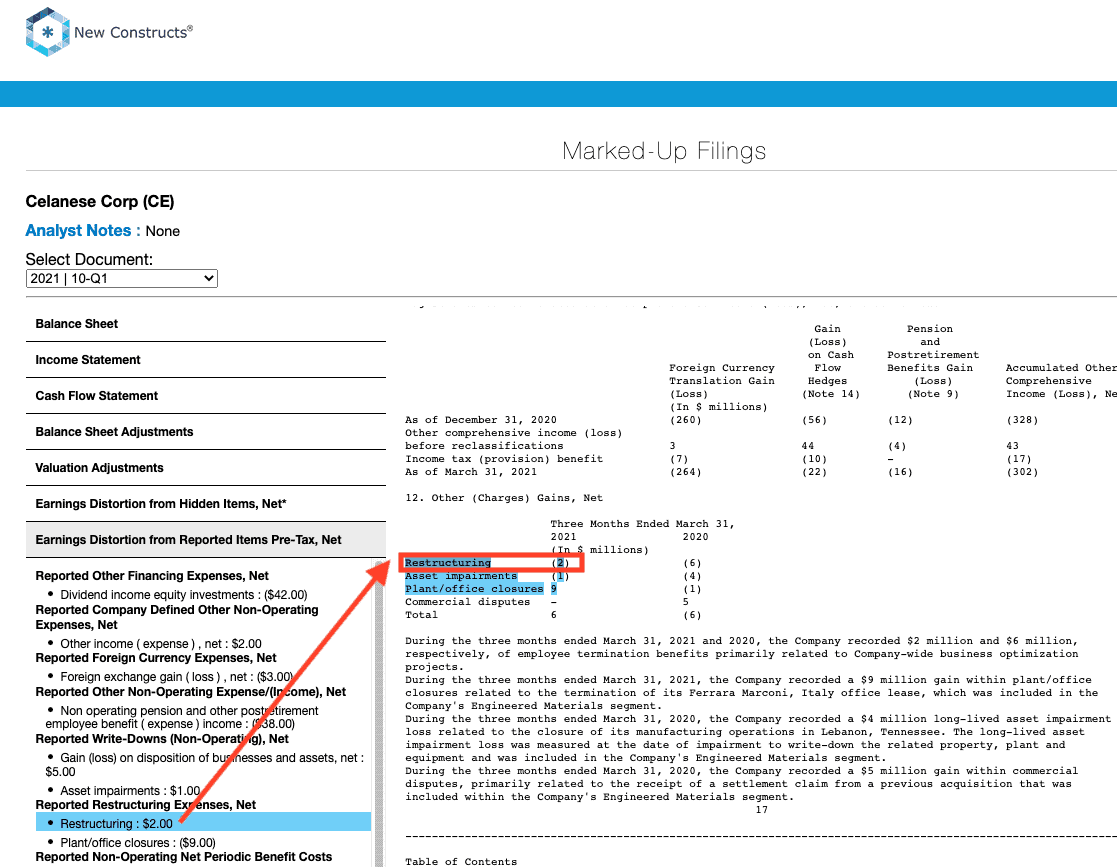Click As of March 31, 2021 row label

tap(471, 472)
